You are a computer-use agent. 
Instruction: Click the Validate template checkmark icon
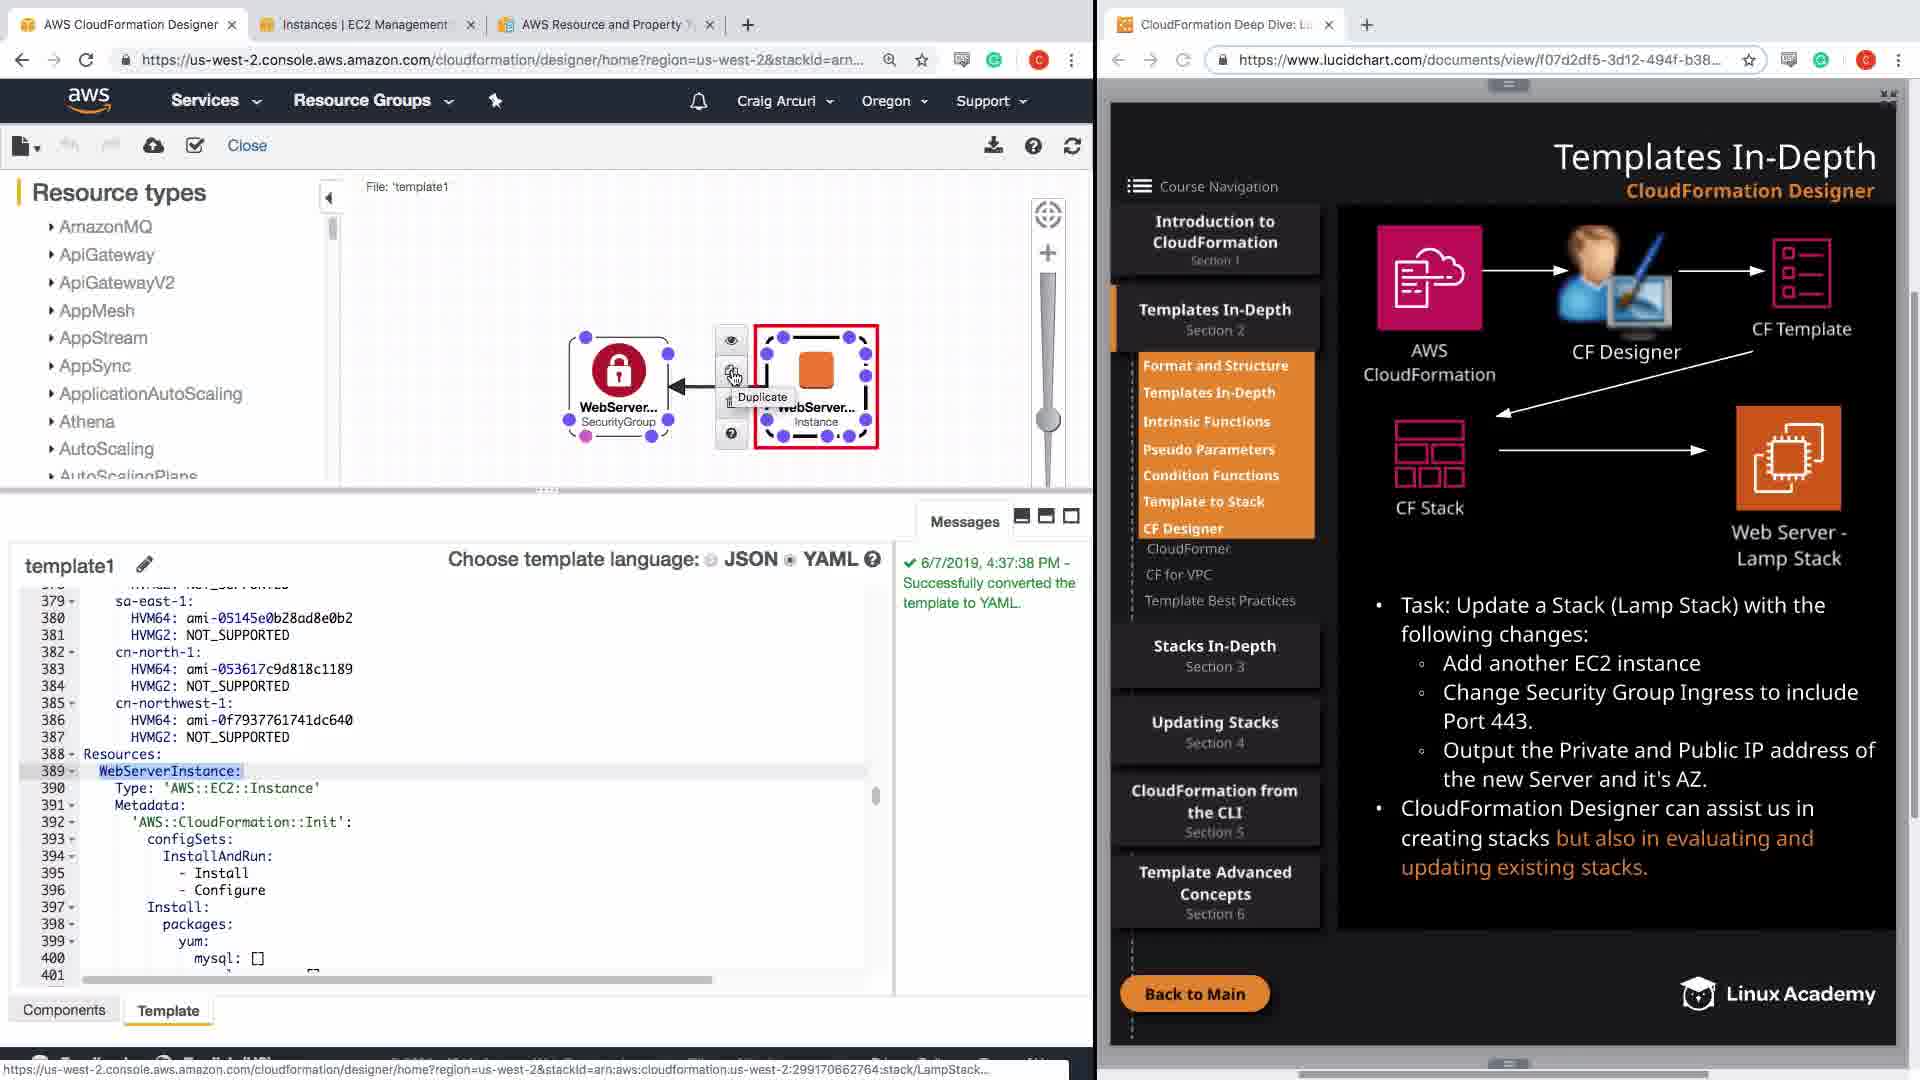[x=195, y=146]
